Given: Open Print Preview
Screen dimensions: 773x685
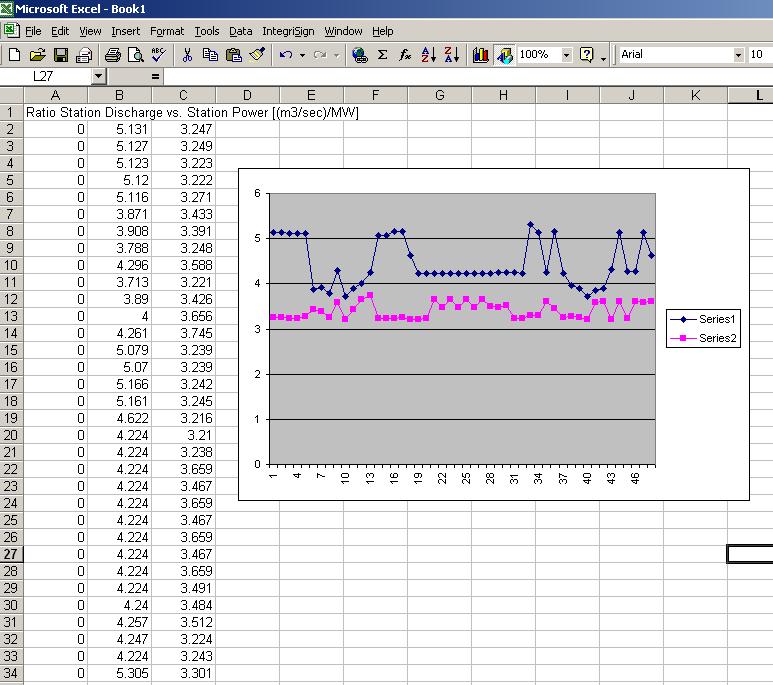Looking at the screenshot, I should click(x=136, y=55).
